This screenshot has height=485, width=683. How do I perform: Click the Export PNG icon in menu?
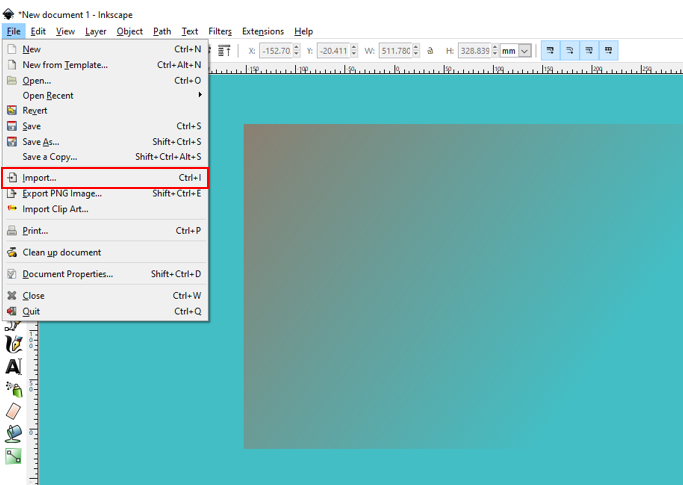12,193
